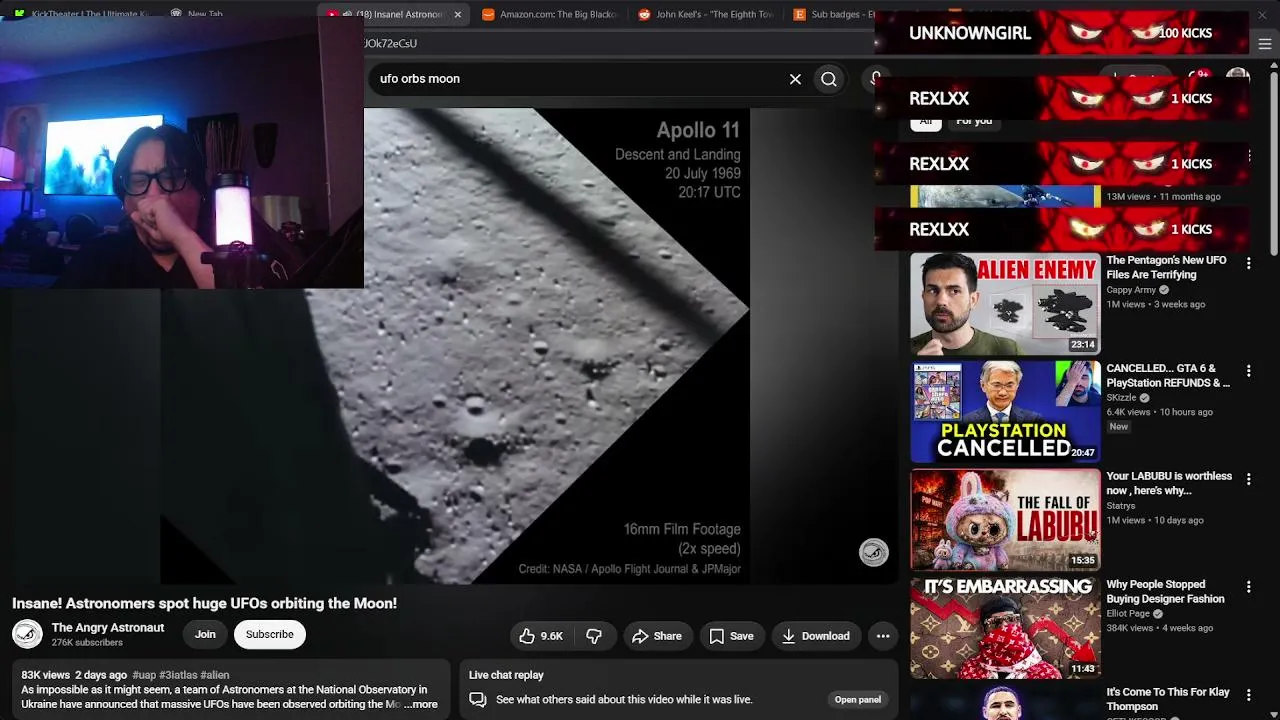Image resolution: width=1280 pixels, height=720 pixels.
Task: Click the '83K views 2 days ago' text
Action: click(74, 675)
